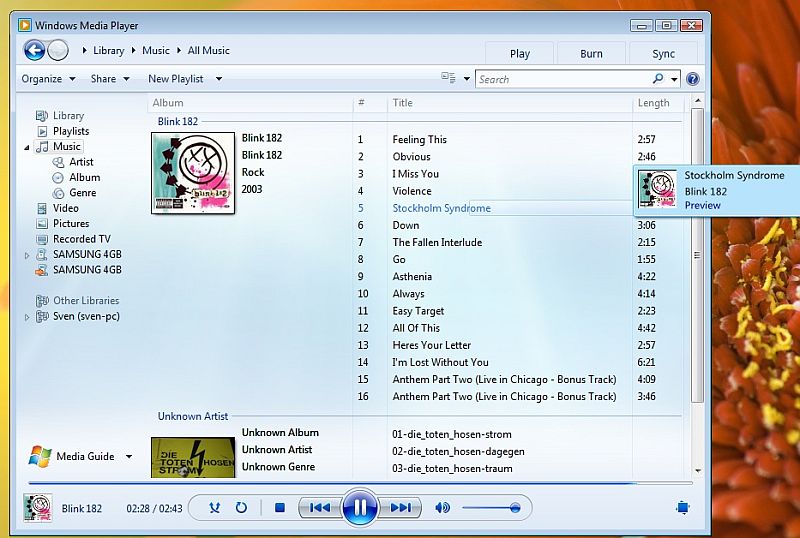Image resolution: width=800 pixels, height=538 pixels.
Task: Click the Blink 182 artist group header
Action: click(x=178, y=121)
